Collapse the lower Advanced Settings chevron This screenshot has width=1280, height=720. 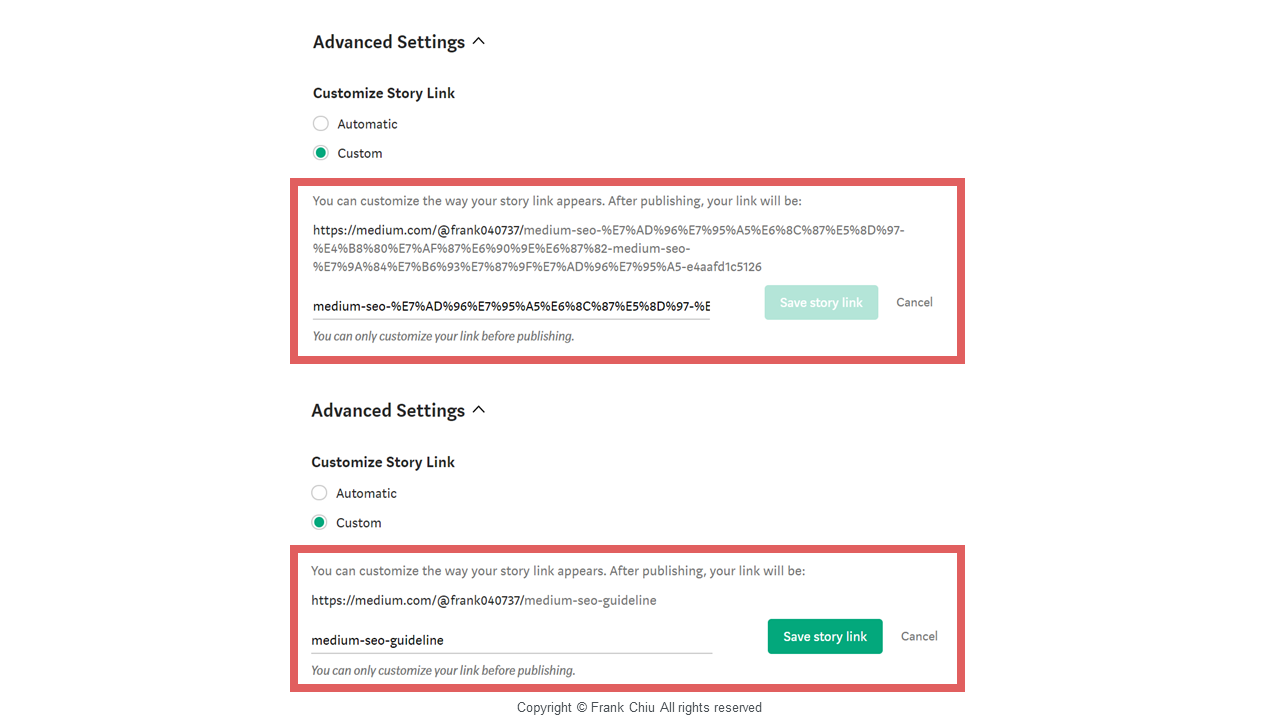479,410
